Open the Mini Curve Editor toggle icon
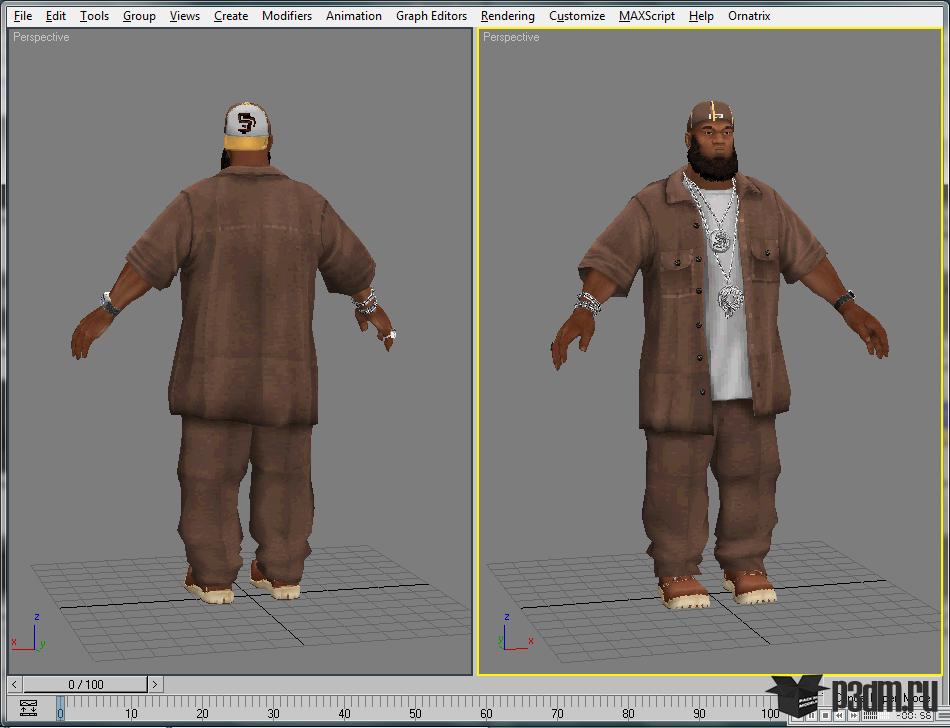This screenshot has height=728, width=950. pos(28,708)
